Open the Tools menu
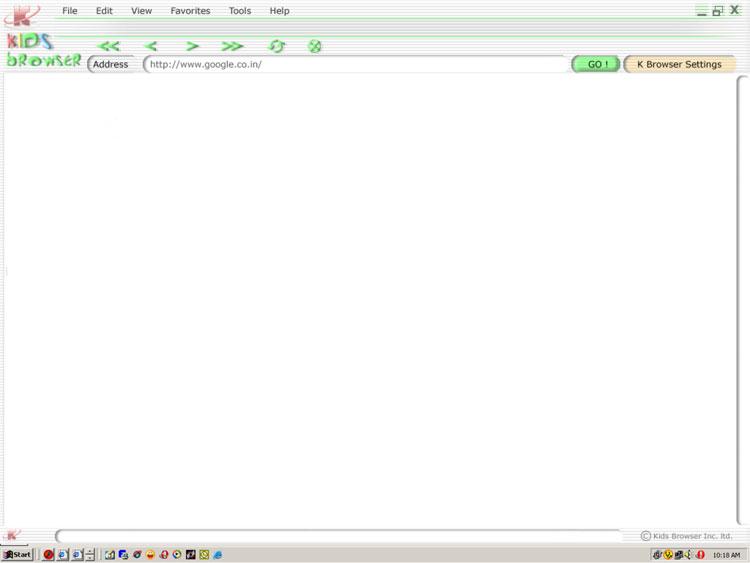750x563 pixels. click(240, 11)
